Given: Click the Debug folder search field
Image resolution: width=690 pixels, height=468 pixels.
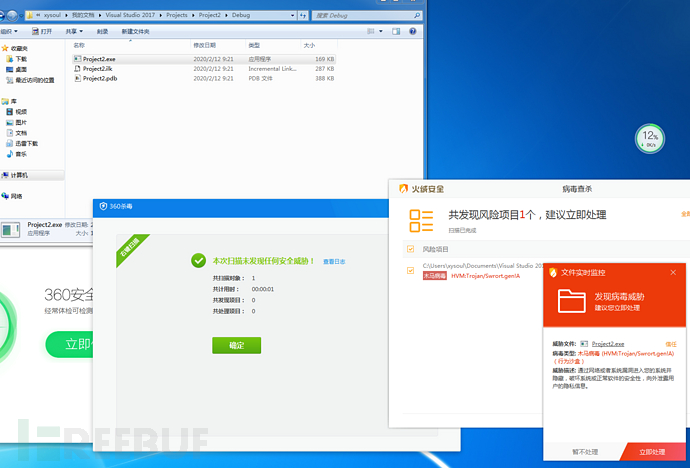Looking at the screenshot, I should (x=367, y=15).
